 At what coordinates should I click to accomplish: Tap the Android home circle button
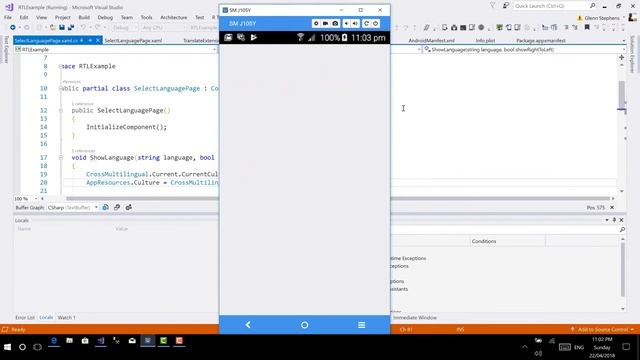tap(304, 325)
